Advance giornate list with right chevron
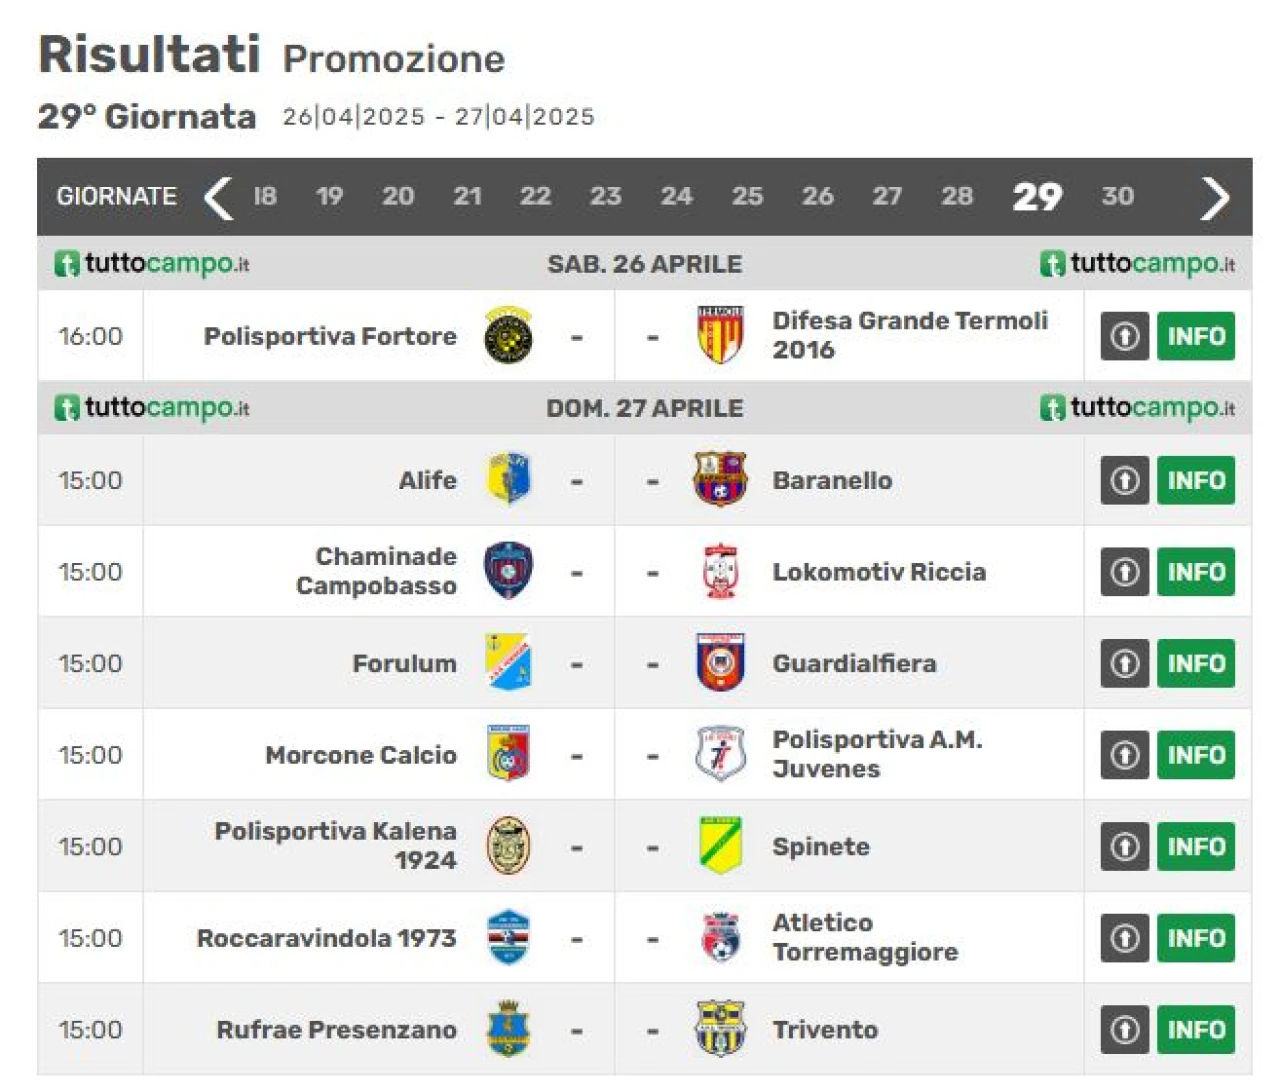This screenshot has height=1091, width=1280. tap(1214, 197)
